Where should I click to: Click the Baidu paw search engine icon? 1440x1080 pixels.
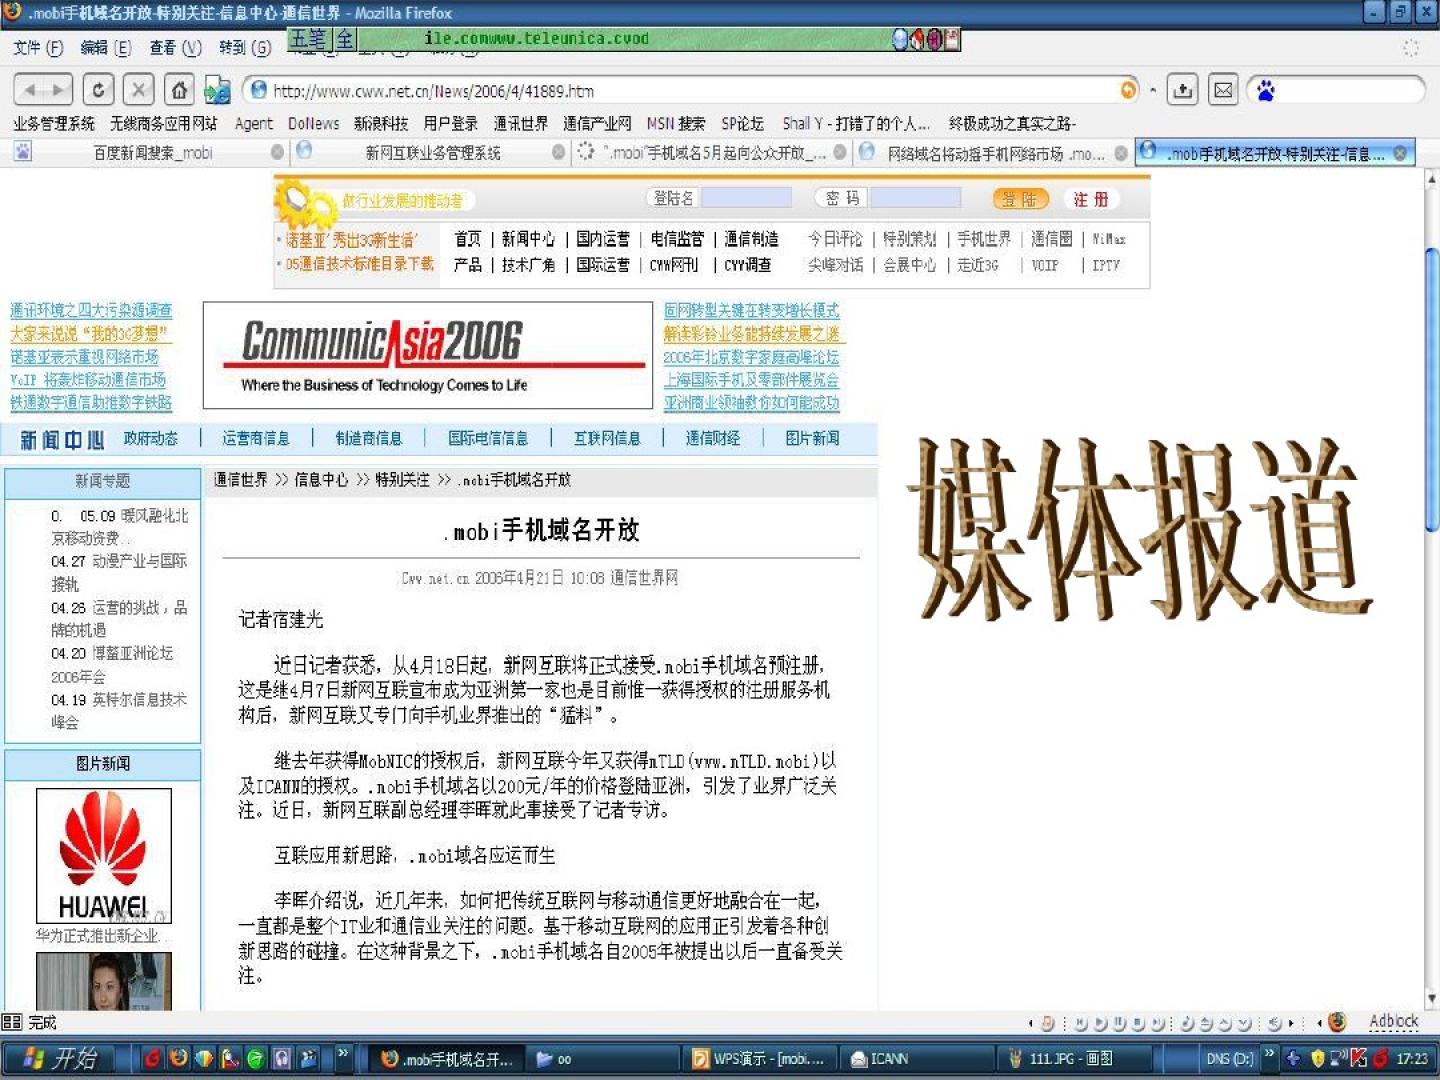pyautogui.click(x=1265, y=91)
